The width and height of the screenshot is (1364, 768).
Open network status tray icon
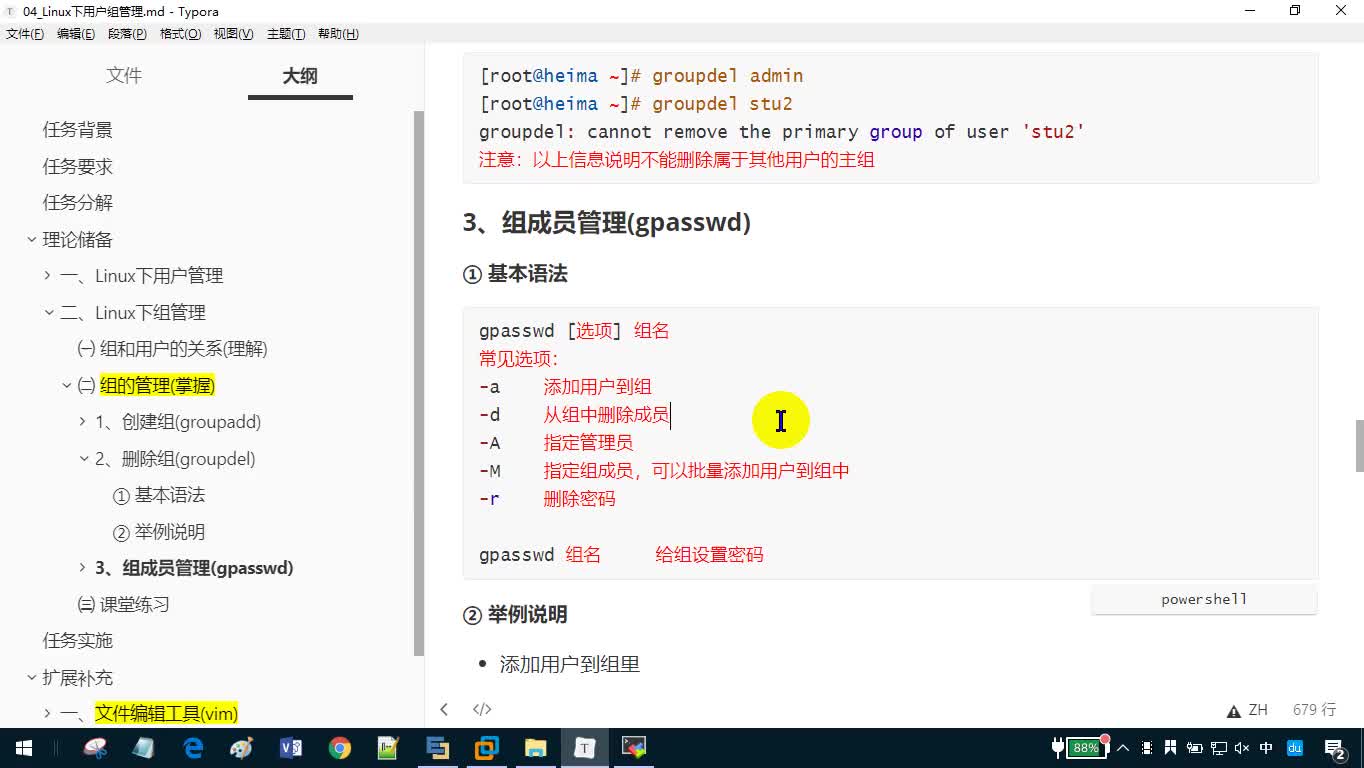coord(1219,748)
